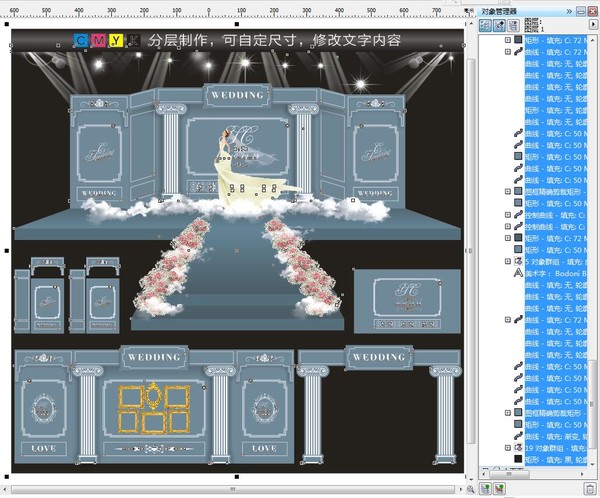The image size is (600, 498).
Task: Select the gold picture frames group
Action: point(154,408)
